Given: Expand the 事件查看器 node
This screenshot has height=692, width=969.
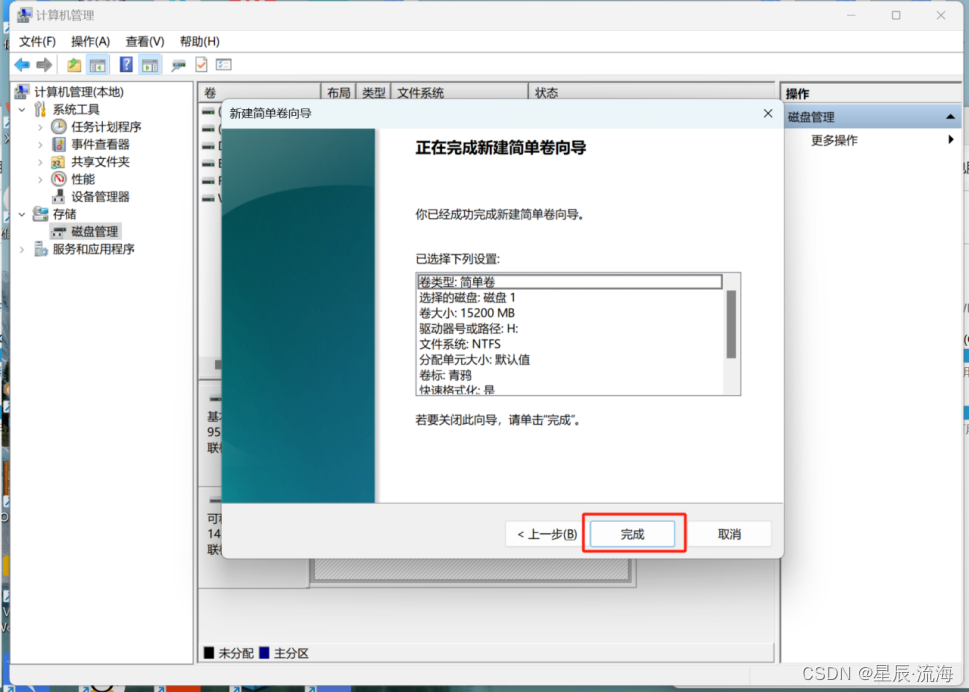Looking at the screenshot, I should pyautogui.click(x=40, y=145).
